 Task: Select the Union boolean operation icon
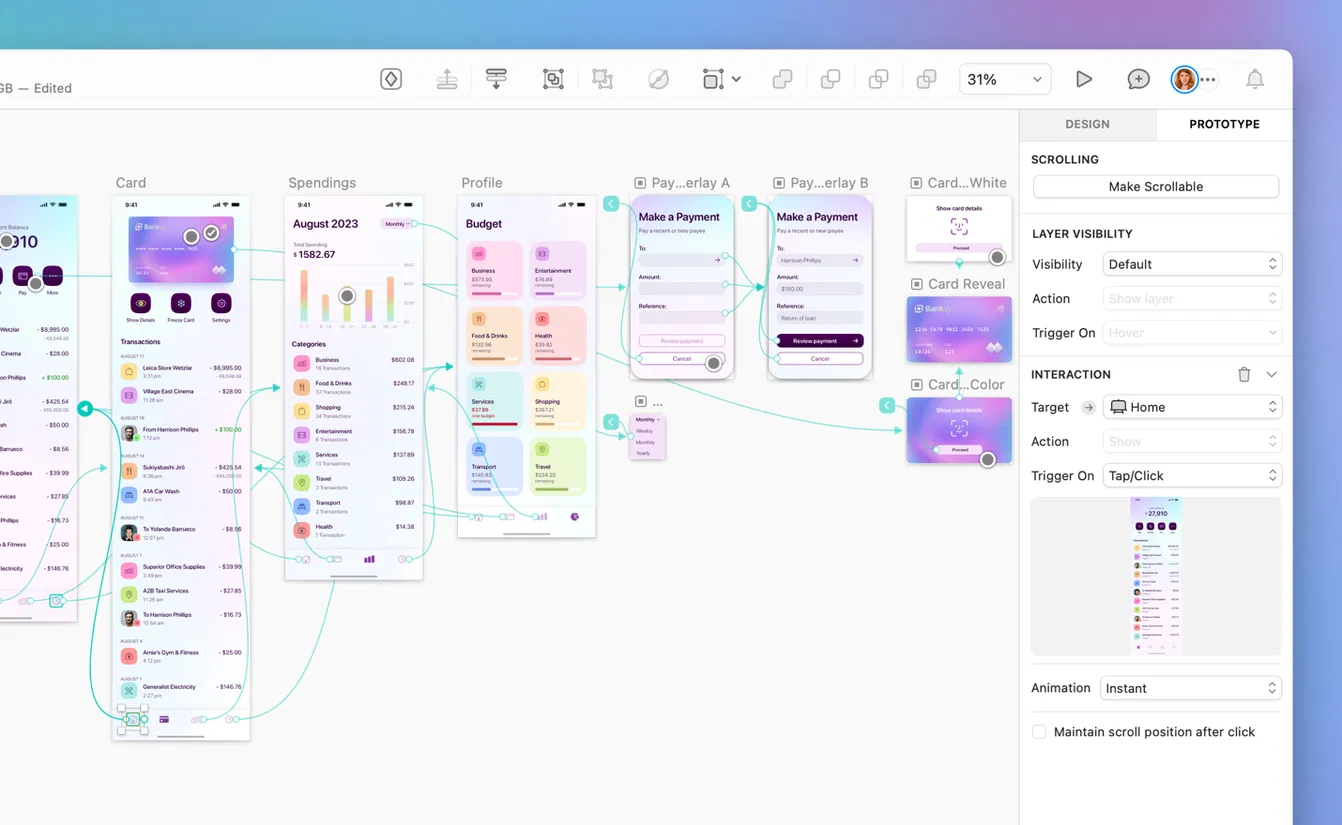click(x=781, y=79)
